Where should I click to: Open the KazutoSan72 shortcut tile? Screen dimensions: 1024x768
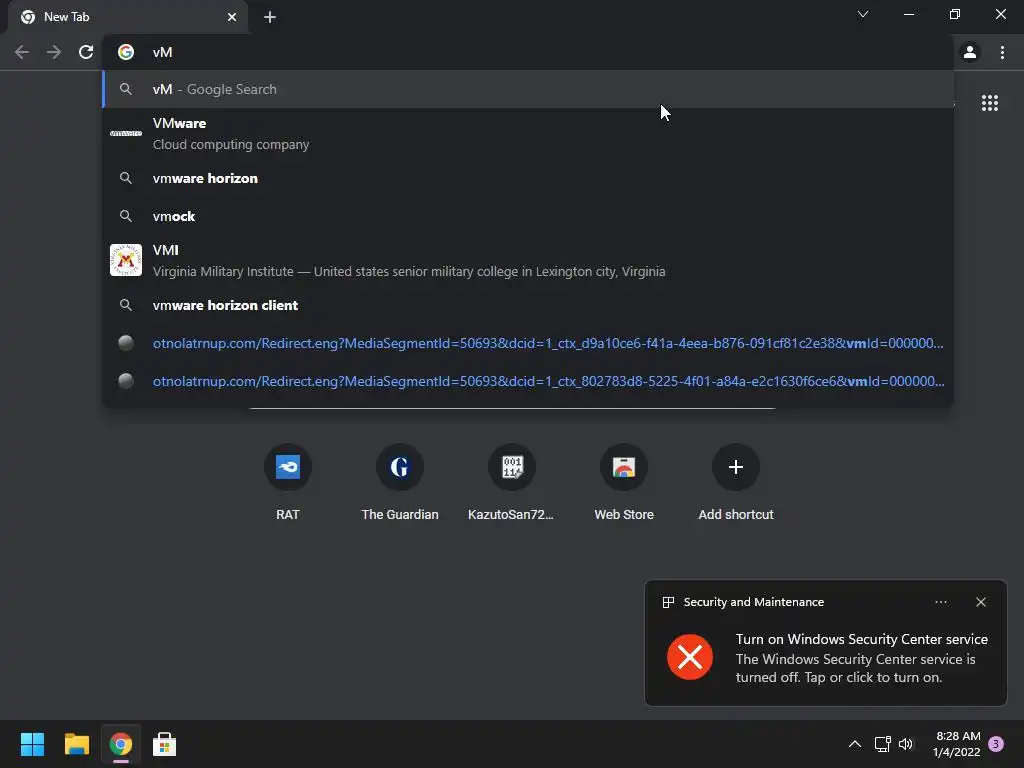point(511,482)
